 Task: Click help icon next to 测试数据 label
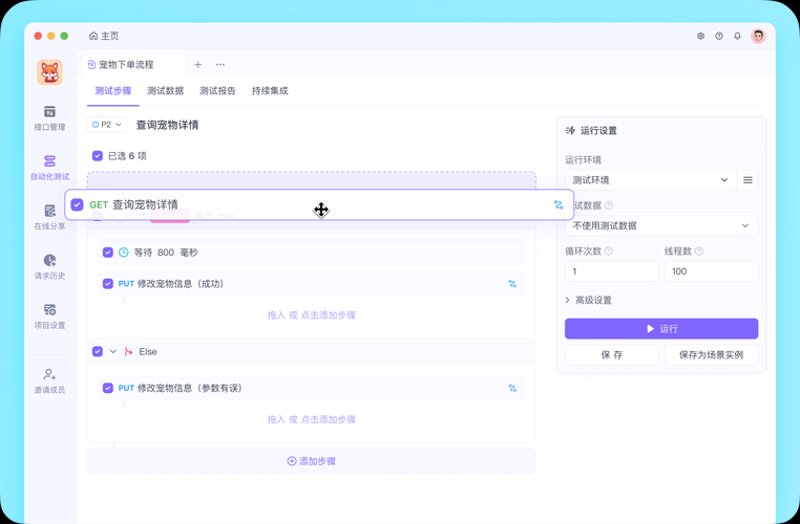coord(609,205)
